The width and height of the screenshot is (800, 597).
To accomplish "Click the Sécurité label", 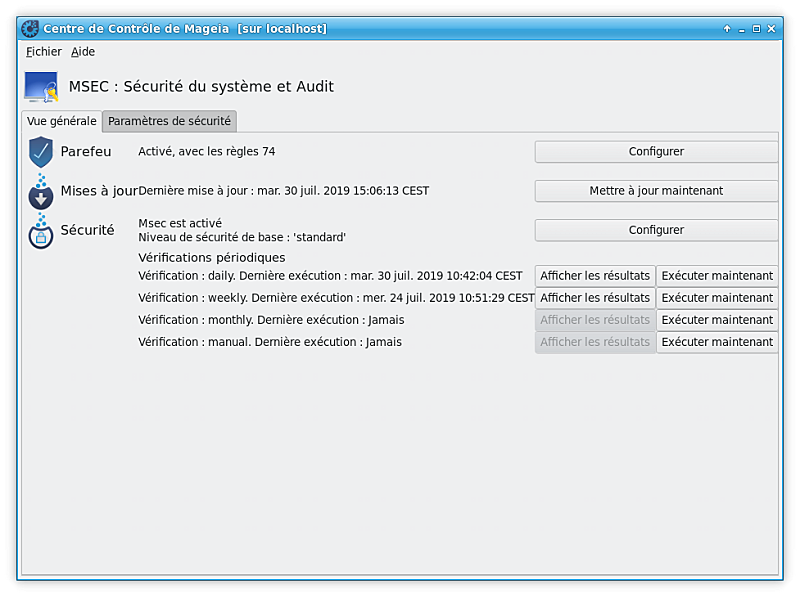I will click(x=87, y=230).
